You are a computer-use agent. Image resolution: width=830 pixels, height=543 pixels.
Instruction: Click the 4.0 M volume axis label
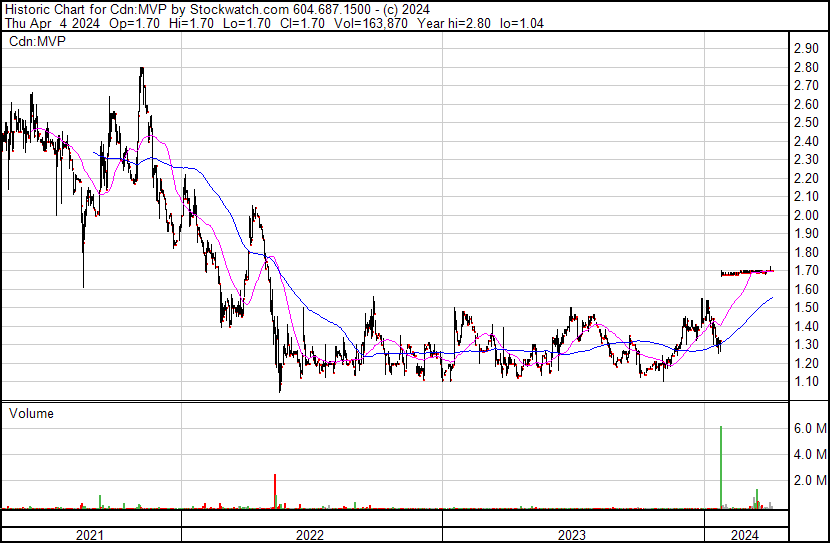point(809,454)
